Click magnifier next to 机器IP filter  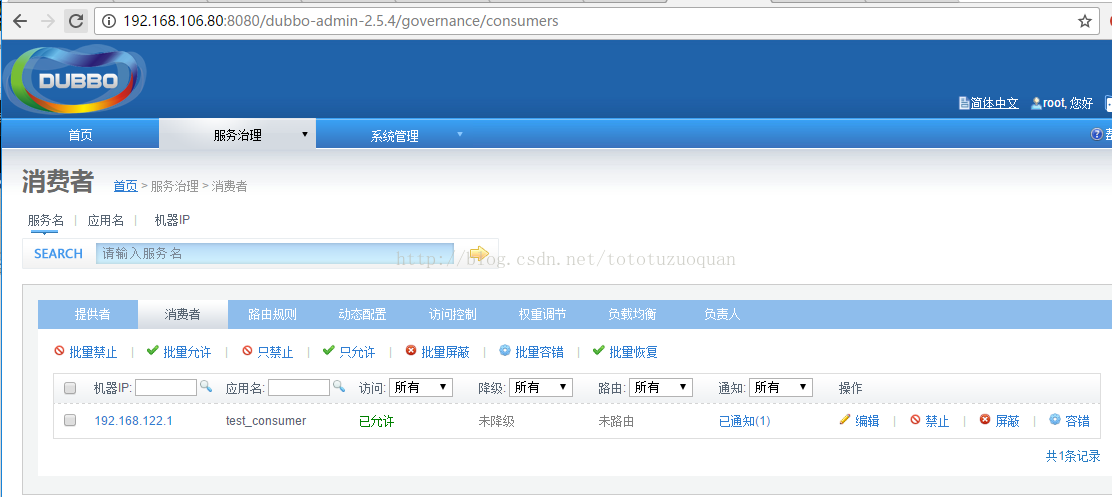(x=206, y=386)
